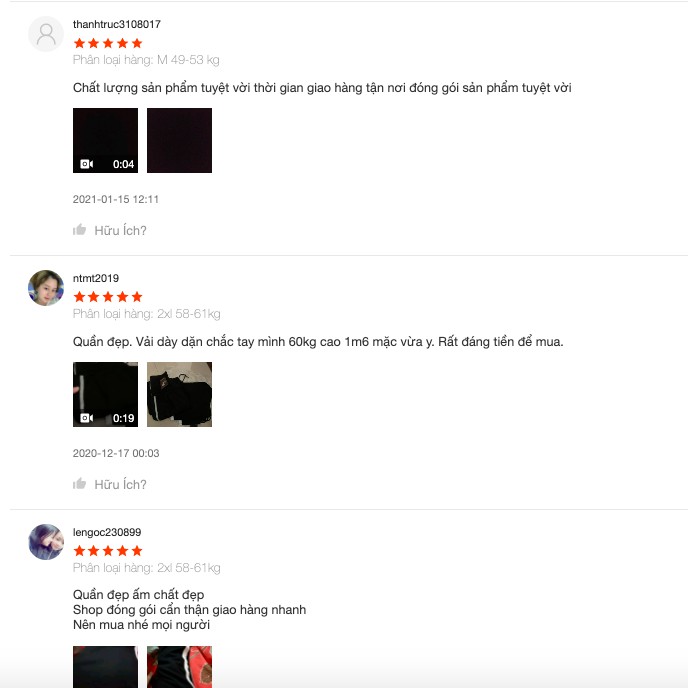Click the video camera icon on the 0:04 clip

[86, 164]
